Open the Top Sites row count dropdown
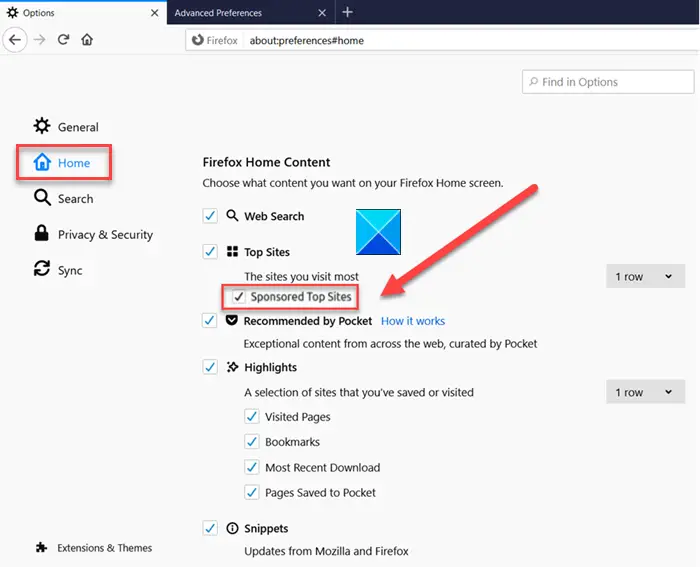This screenshot has width=700, height=567. (x=645, y=276)
